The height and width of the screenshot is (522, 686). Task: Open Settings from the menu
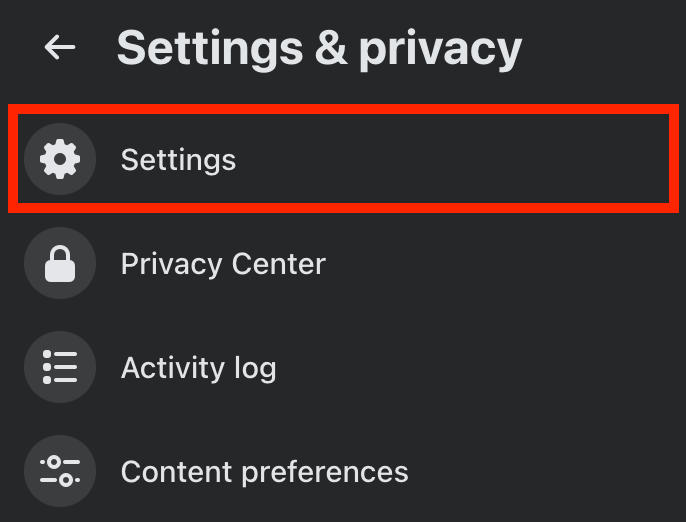pyautogui.click(x=343, y=159)
